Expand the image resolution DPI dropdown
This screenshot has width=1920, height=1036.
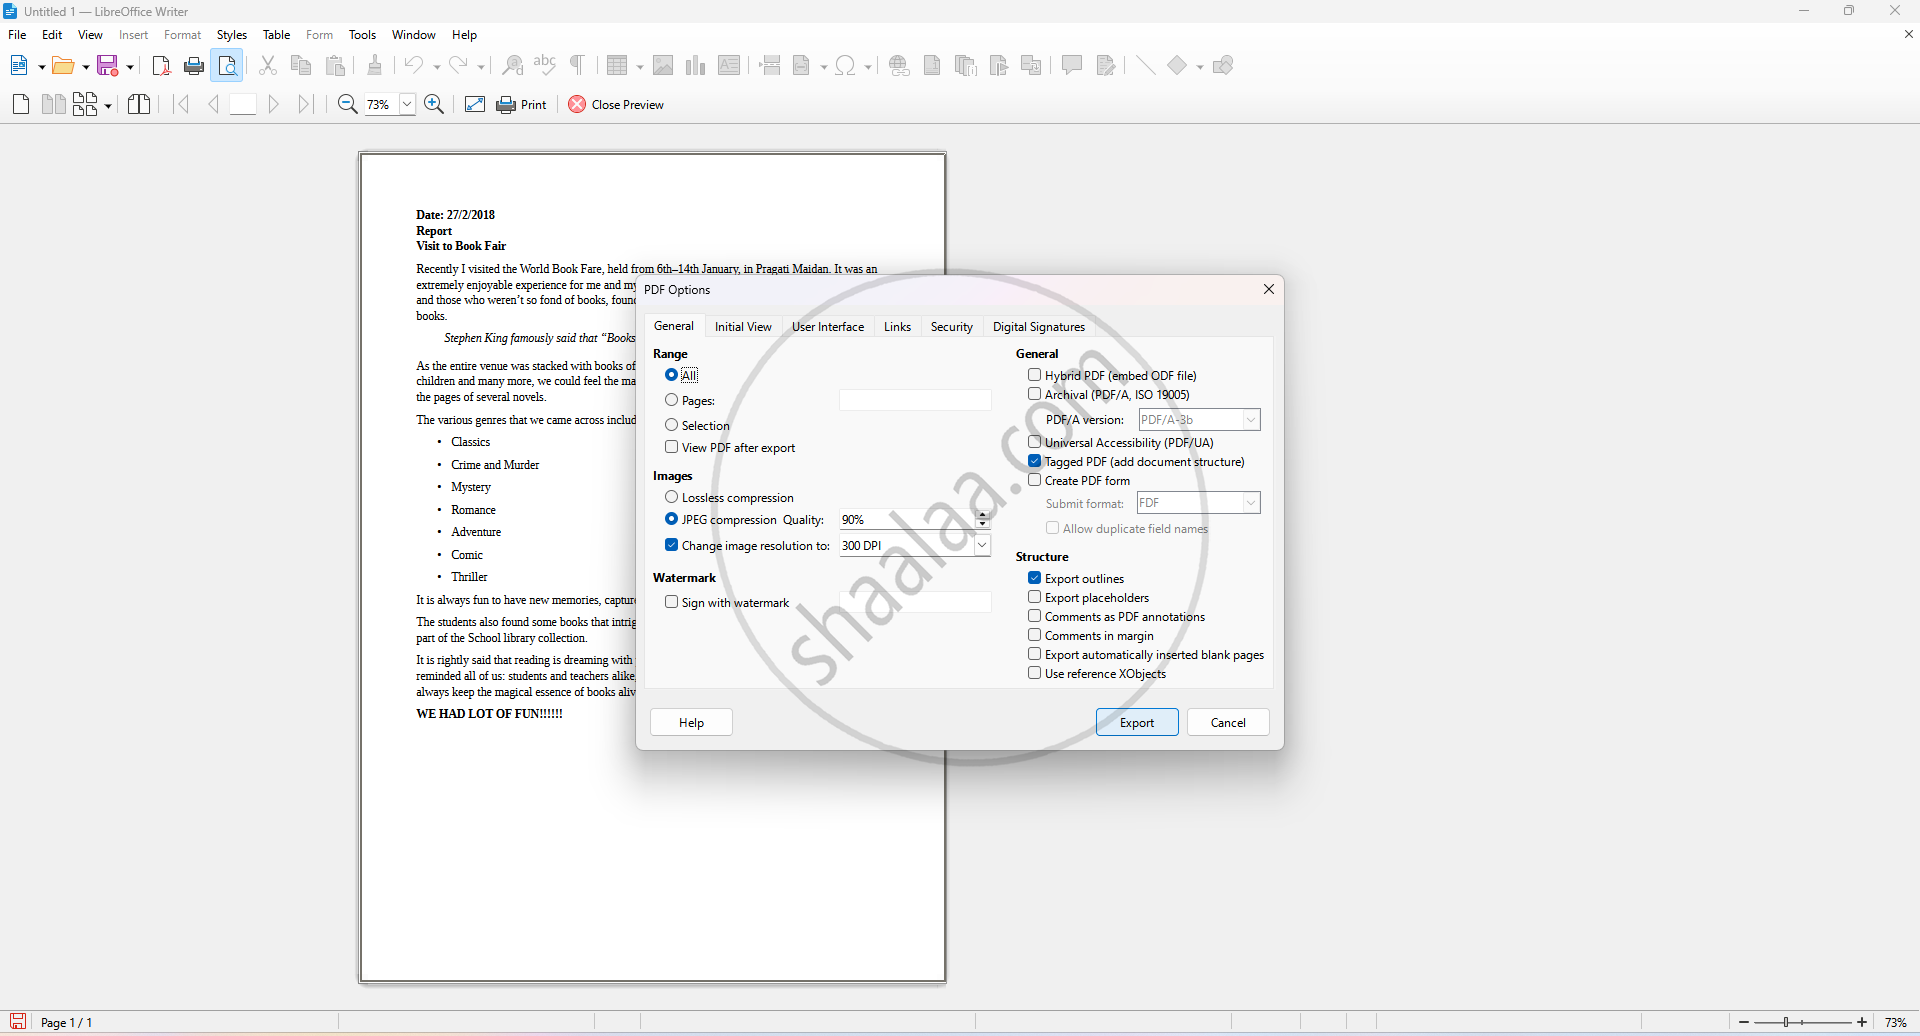(982, 546)
